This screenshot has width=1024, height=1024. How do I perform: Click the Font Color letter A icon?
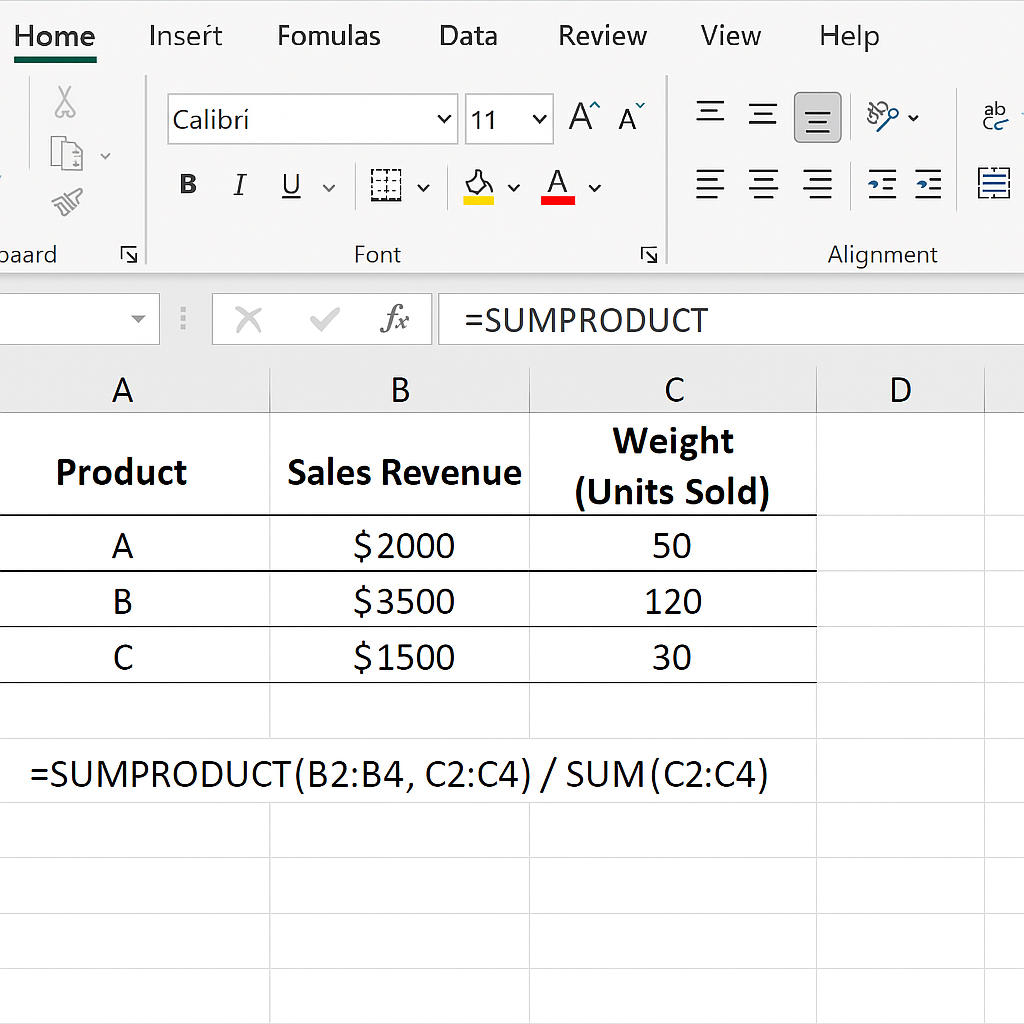pyautogui.click(x=558, y=187)
